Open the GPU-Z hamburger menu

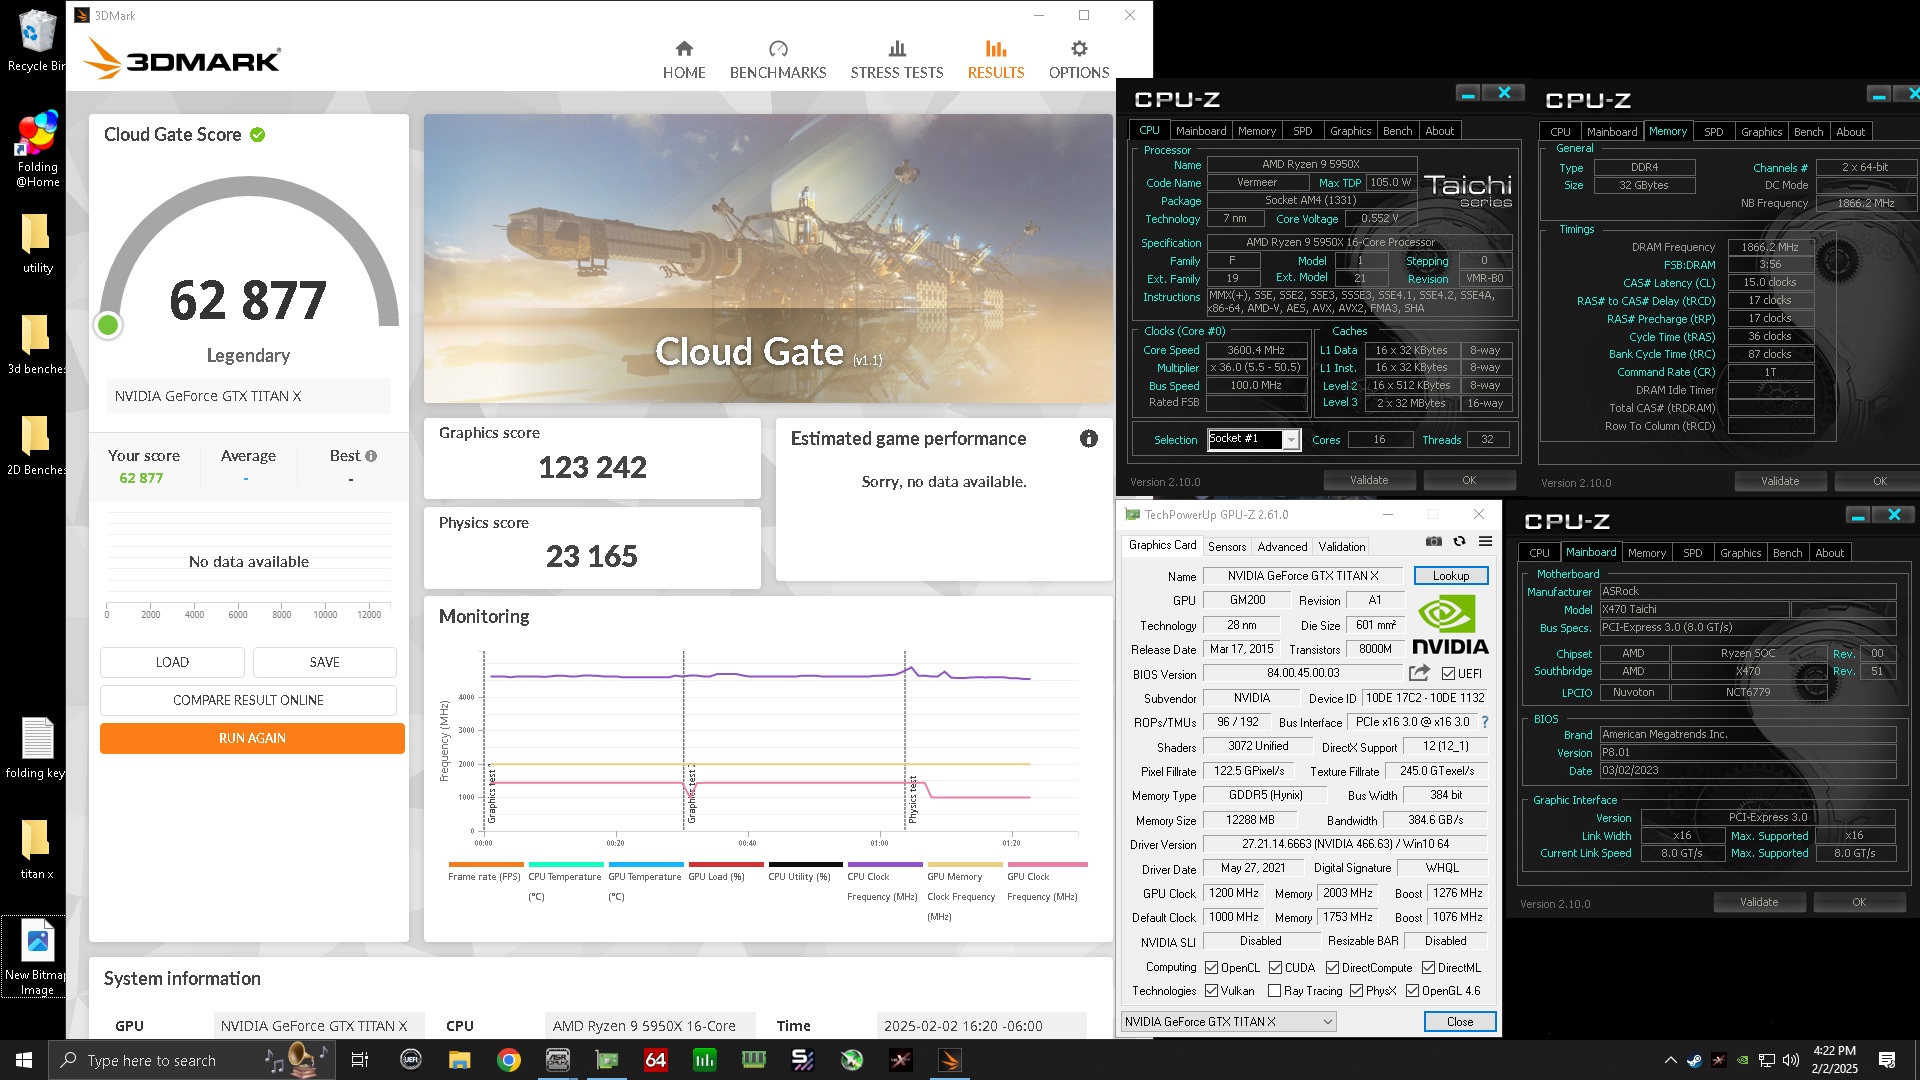pos(1486,541)
